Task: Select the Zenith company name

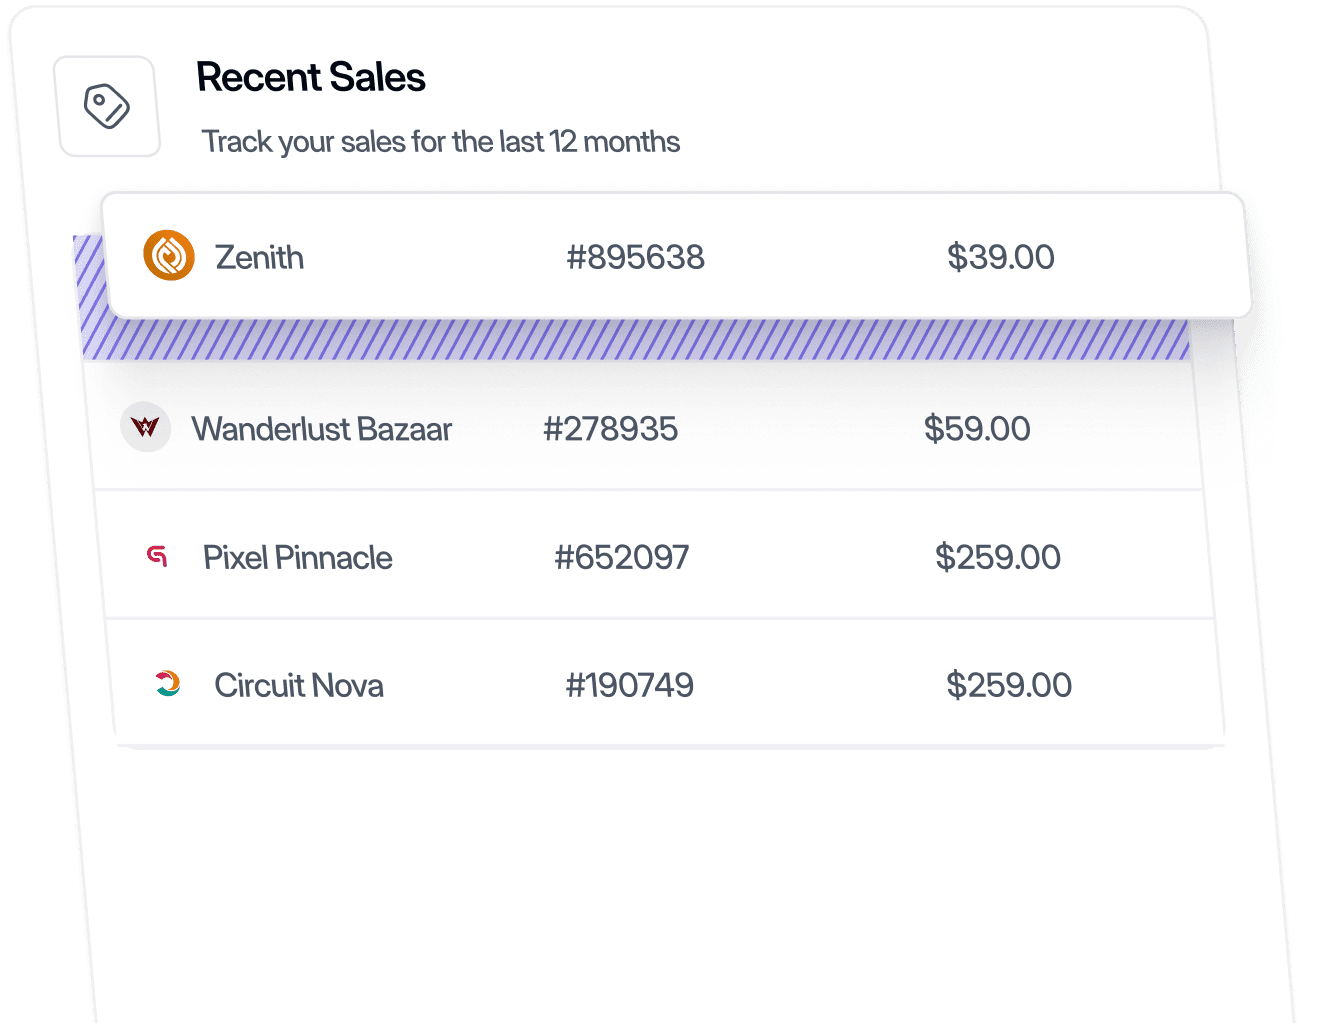Action: click(259, 257)
